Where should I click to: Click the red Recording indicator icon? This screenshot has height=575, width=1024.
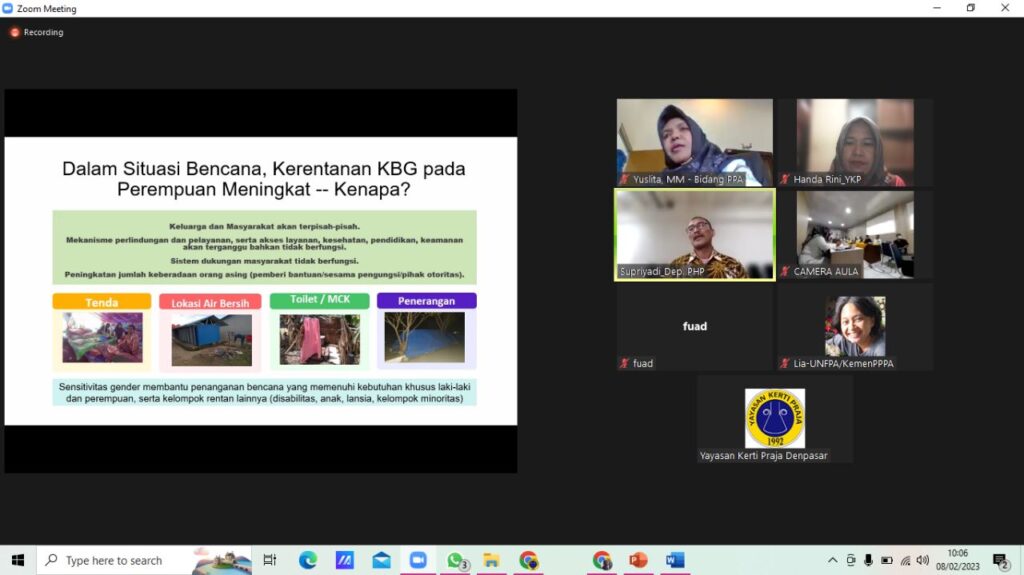14,32
